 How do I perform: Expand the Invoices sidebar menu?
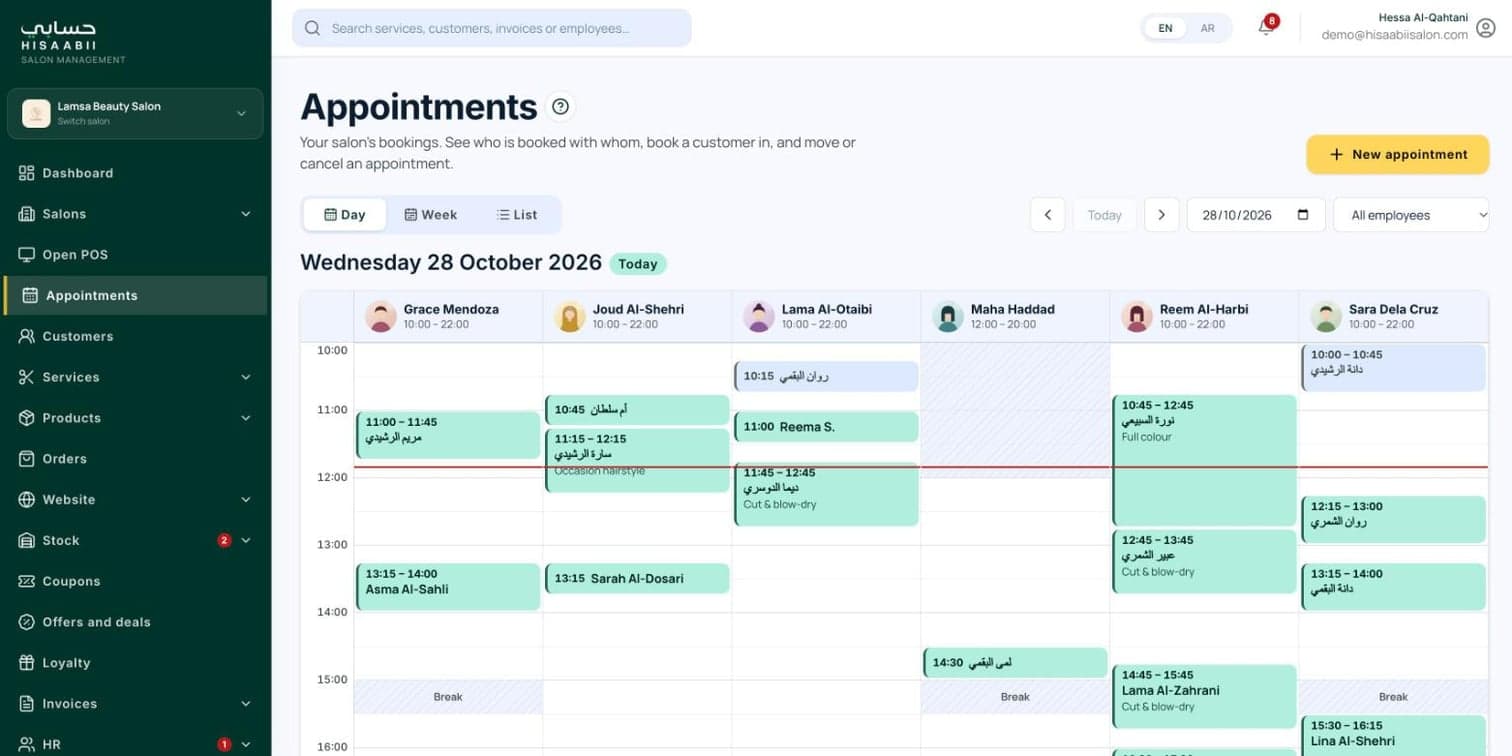tap(135, 704)
